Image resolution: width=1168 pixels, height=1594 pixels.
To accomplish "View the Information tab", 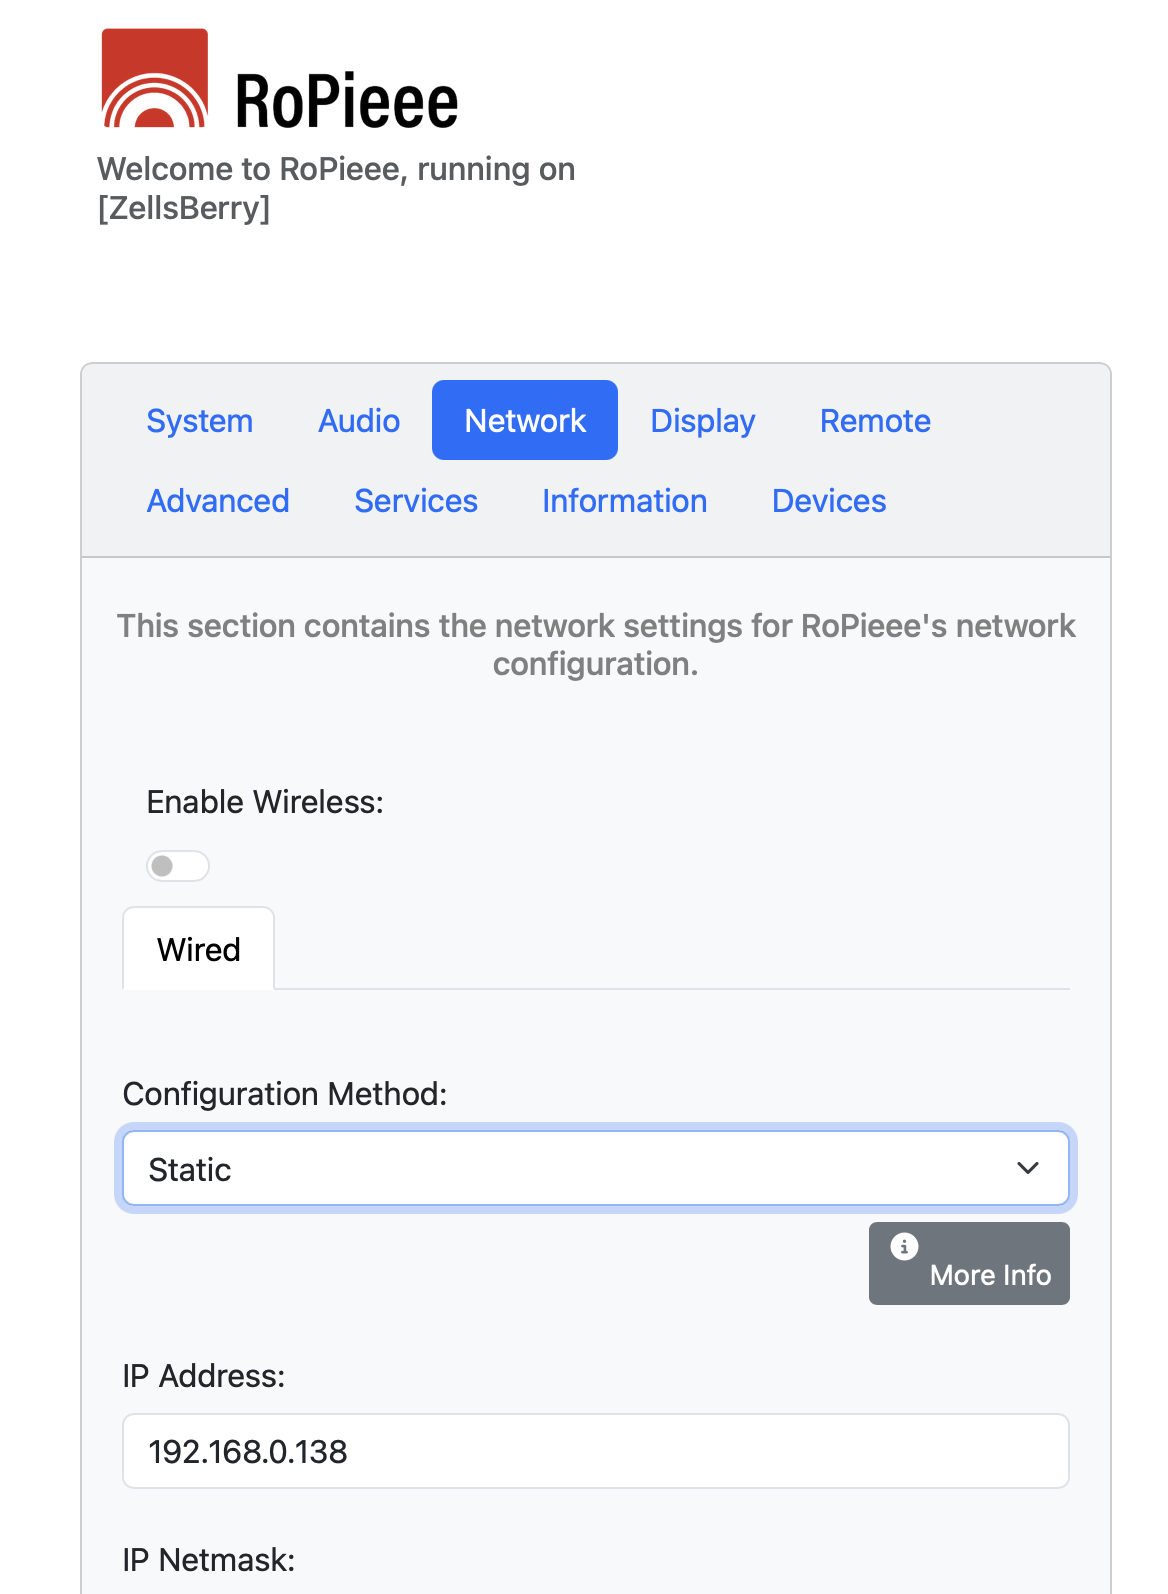I will [625, 501].
